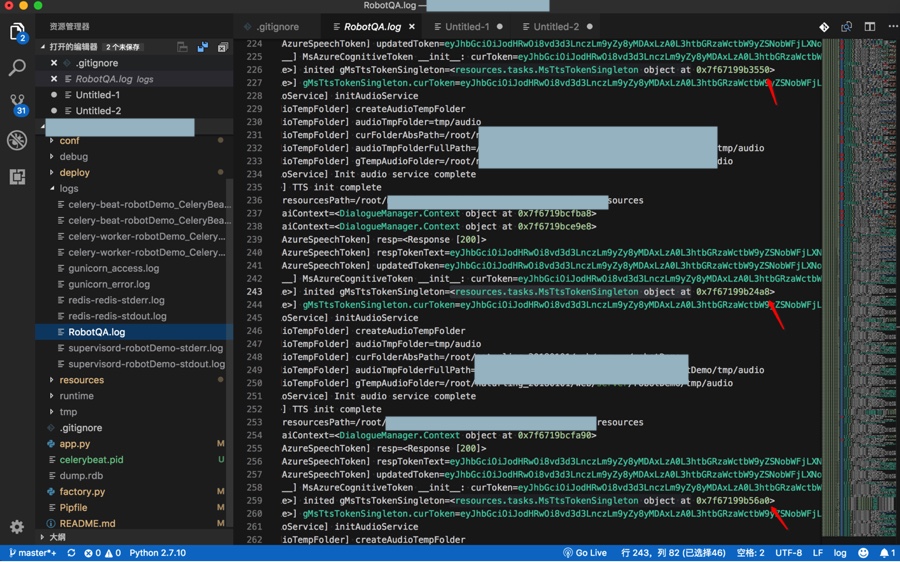Image resolution: width=900 pixels, height=562 pixels.
Task: Close the .gitignore entry in open editors
Action: (x=54, y=63)
